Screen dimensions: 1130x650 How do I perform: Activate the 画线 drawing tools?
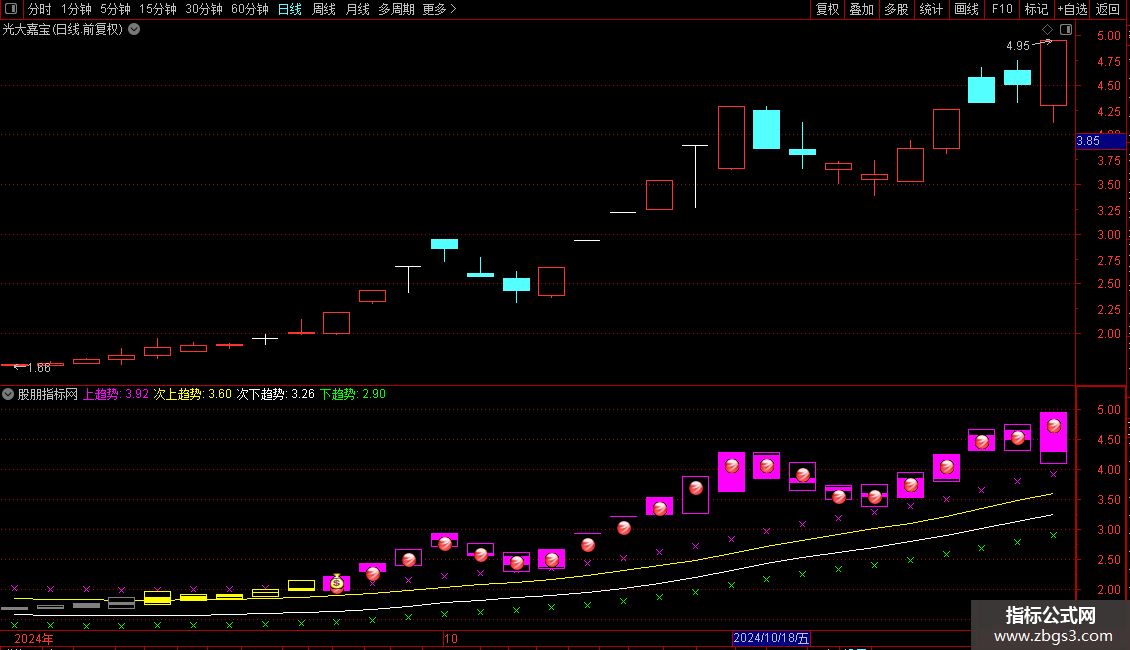(x=966, y=9)
